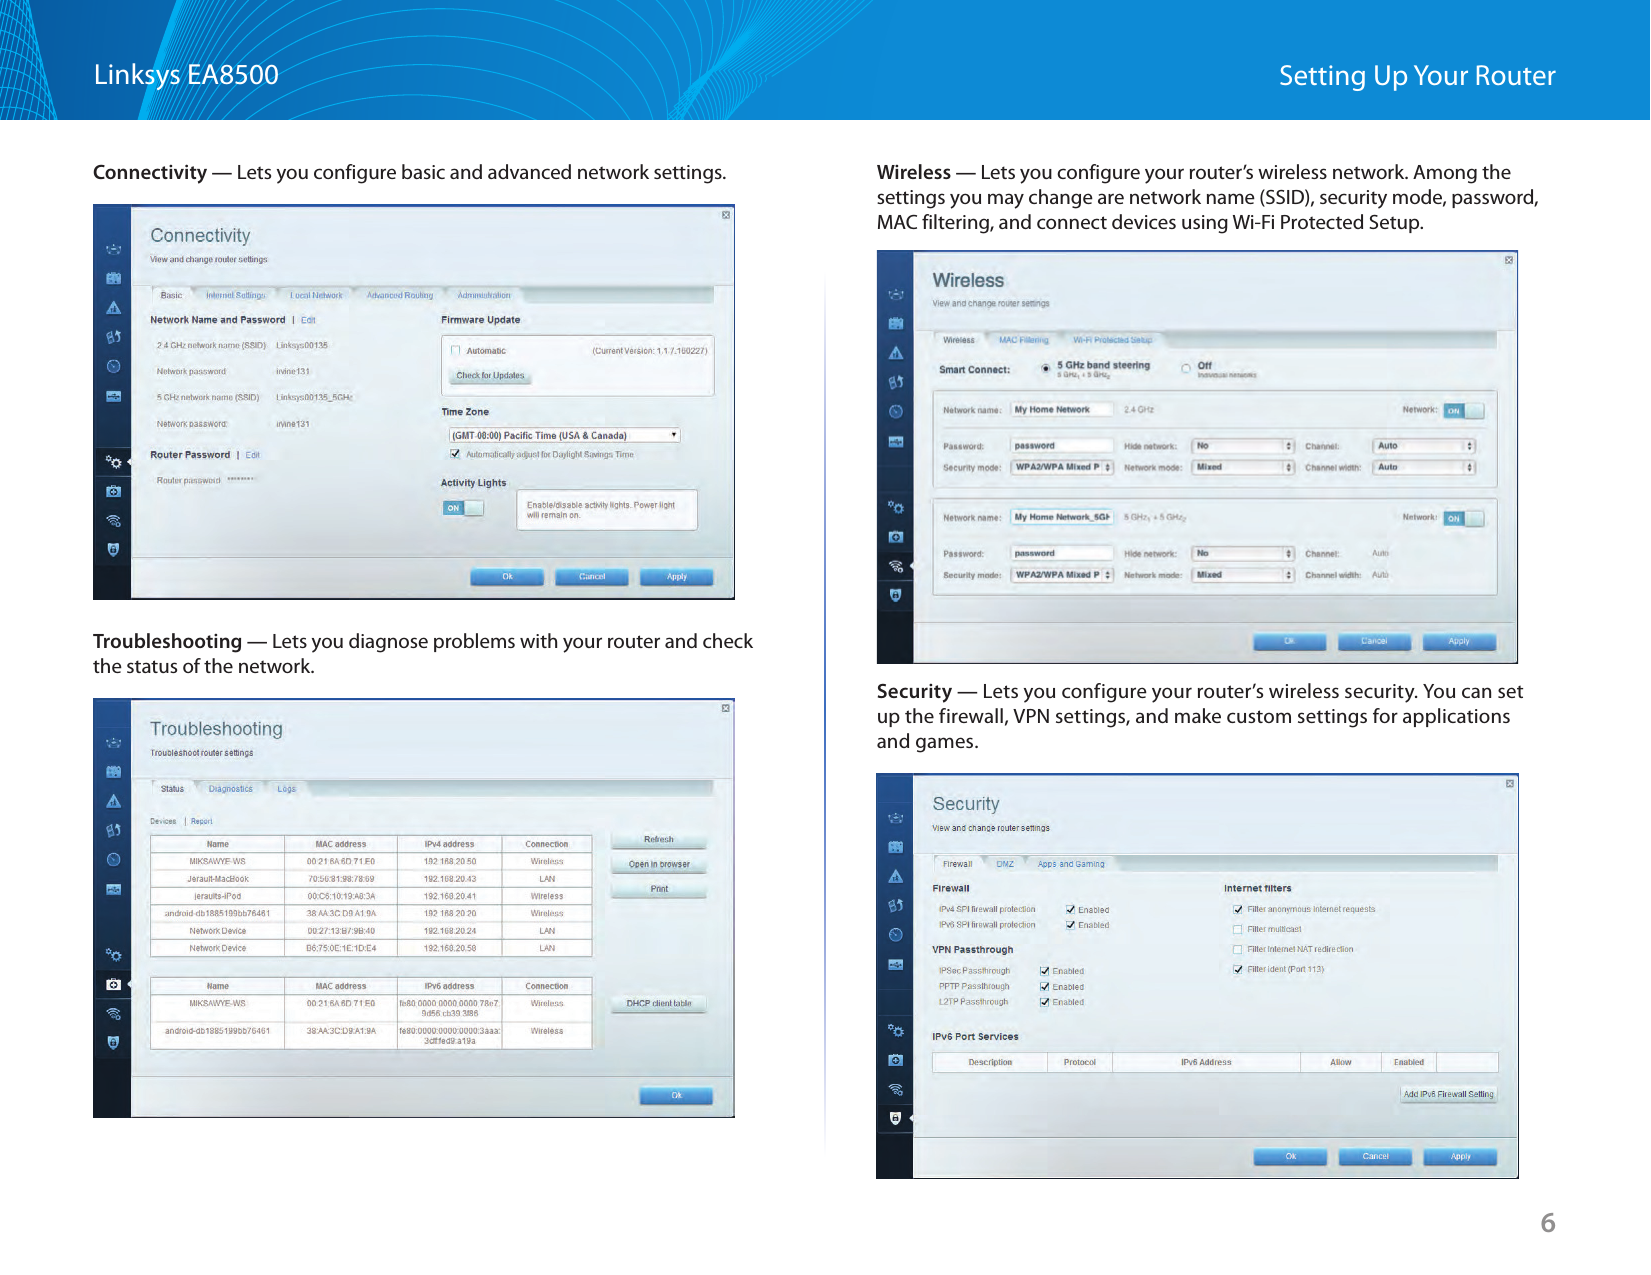Viewport: 1651px width, 1275px height.
Task: Click Edit link beside Router Password
Action: [x=253, y=455]
